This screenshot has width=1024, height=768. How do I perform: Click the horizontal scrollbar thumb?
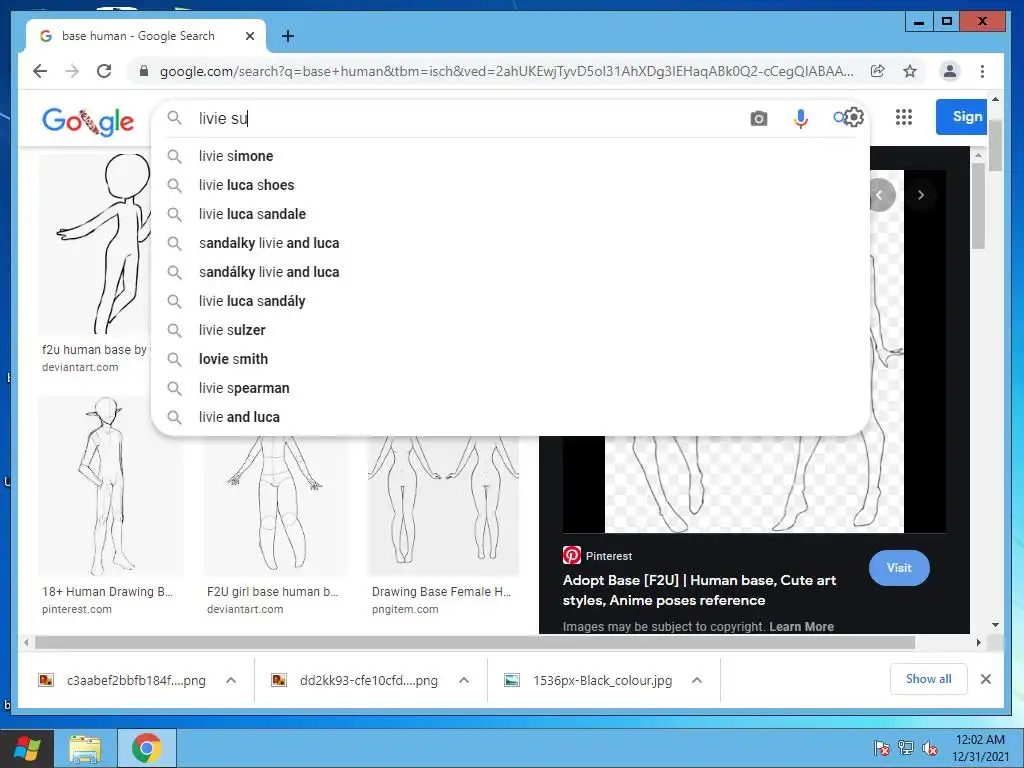coord(475,643)
